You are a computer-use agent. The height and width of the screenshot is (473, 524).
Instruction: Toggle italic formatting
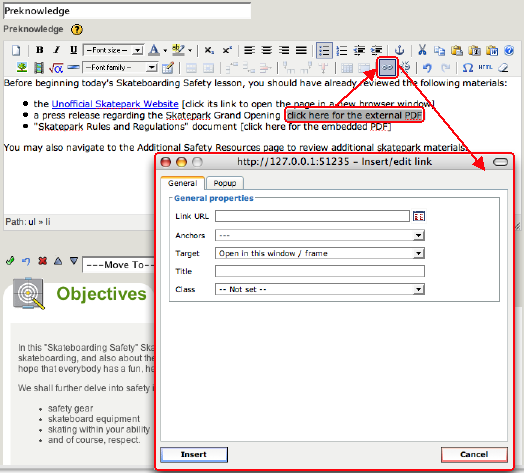pos(56,50)
